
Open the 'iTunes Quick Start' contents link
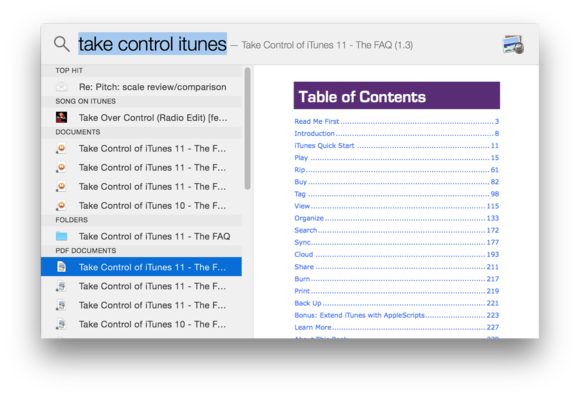point(324,145)
